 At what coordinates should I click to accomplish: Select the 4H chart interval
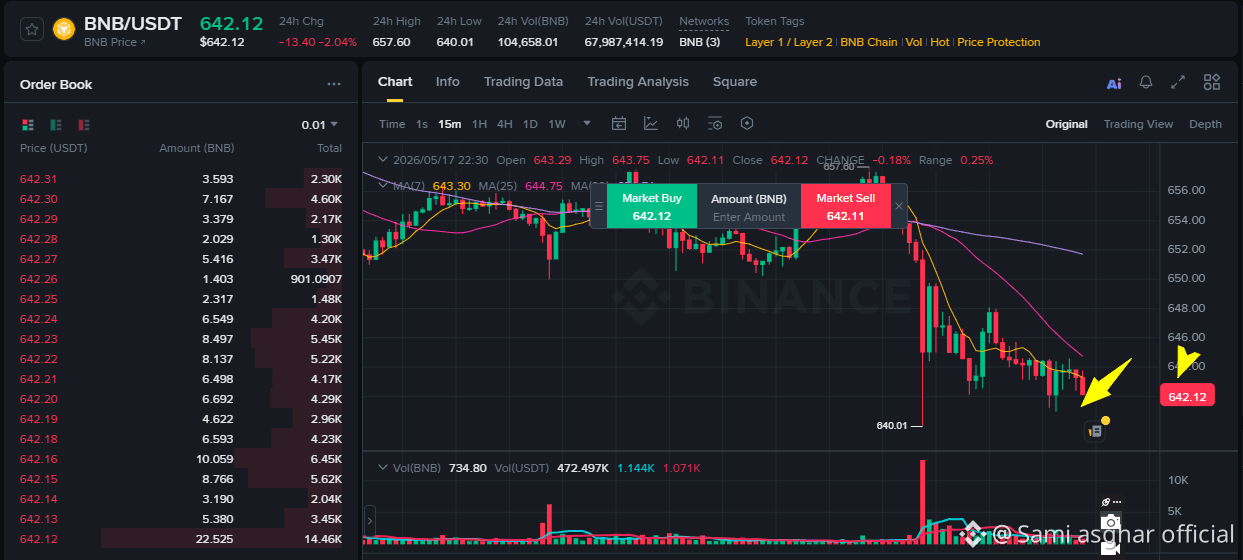point(505,124)
